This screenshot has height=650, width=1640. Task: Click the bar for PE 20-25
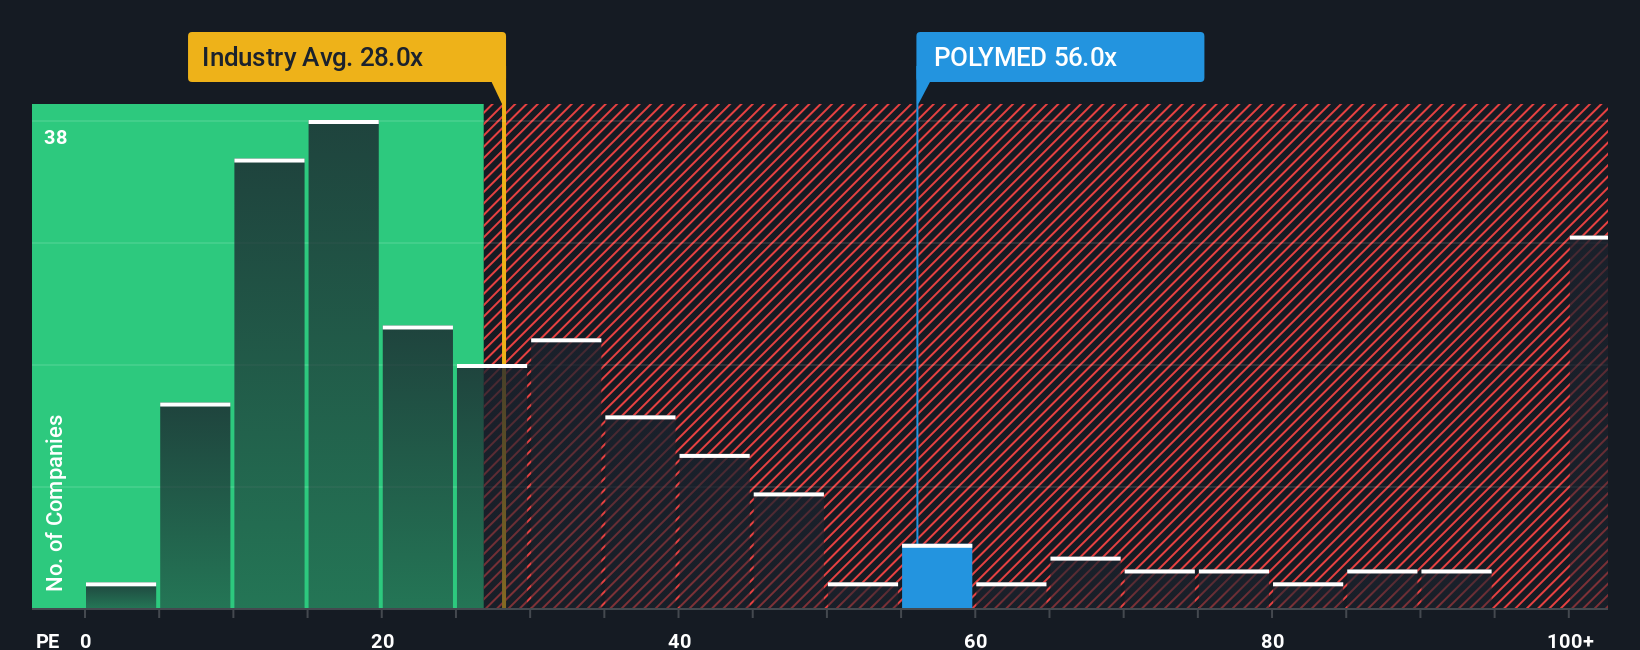(x=418, y=467)
